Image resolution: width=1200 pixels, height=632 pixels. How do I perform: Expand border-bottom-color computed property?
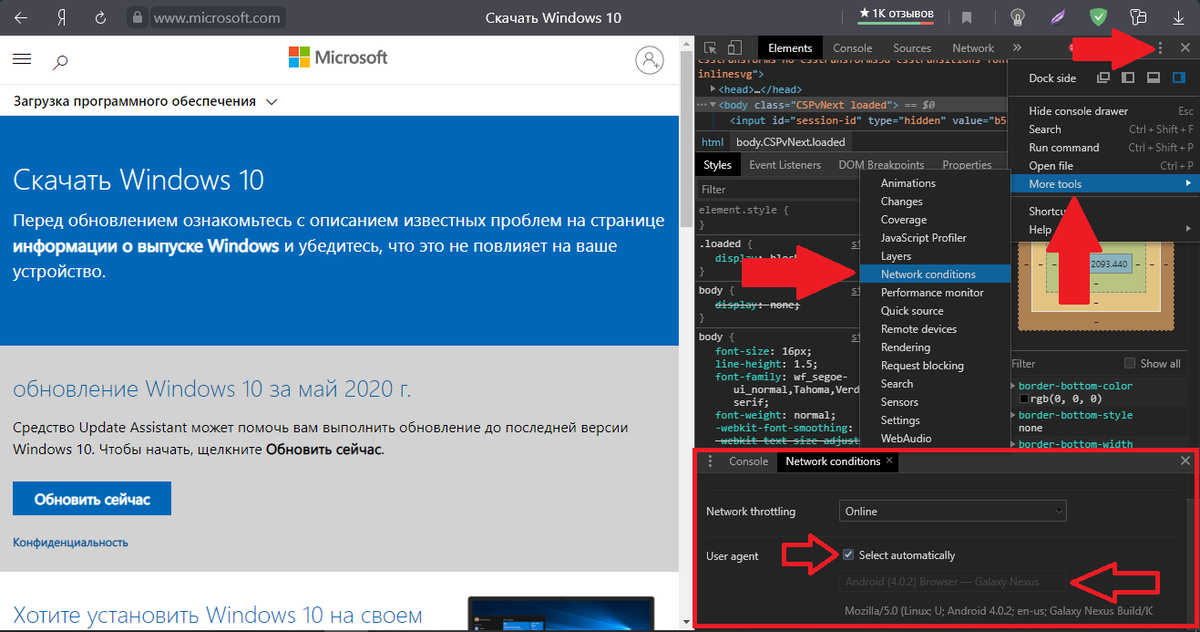pos(1014,386)
